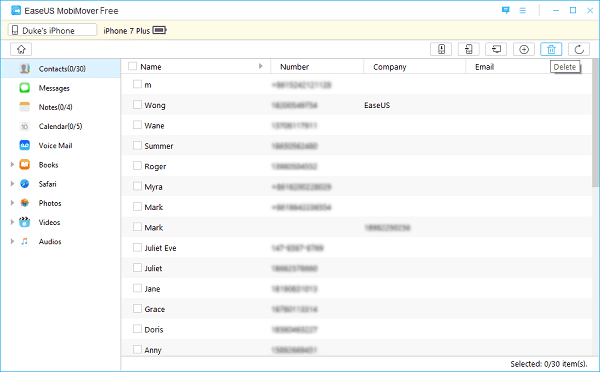Select the Photos icon in sidebar

[x=25, y=203]
